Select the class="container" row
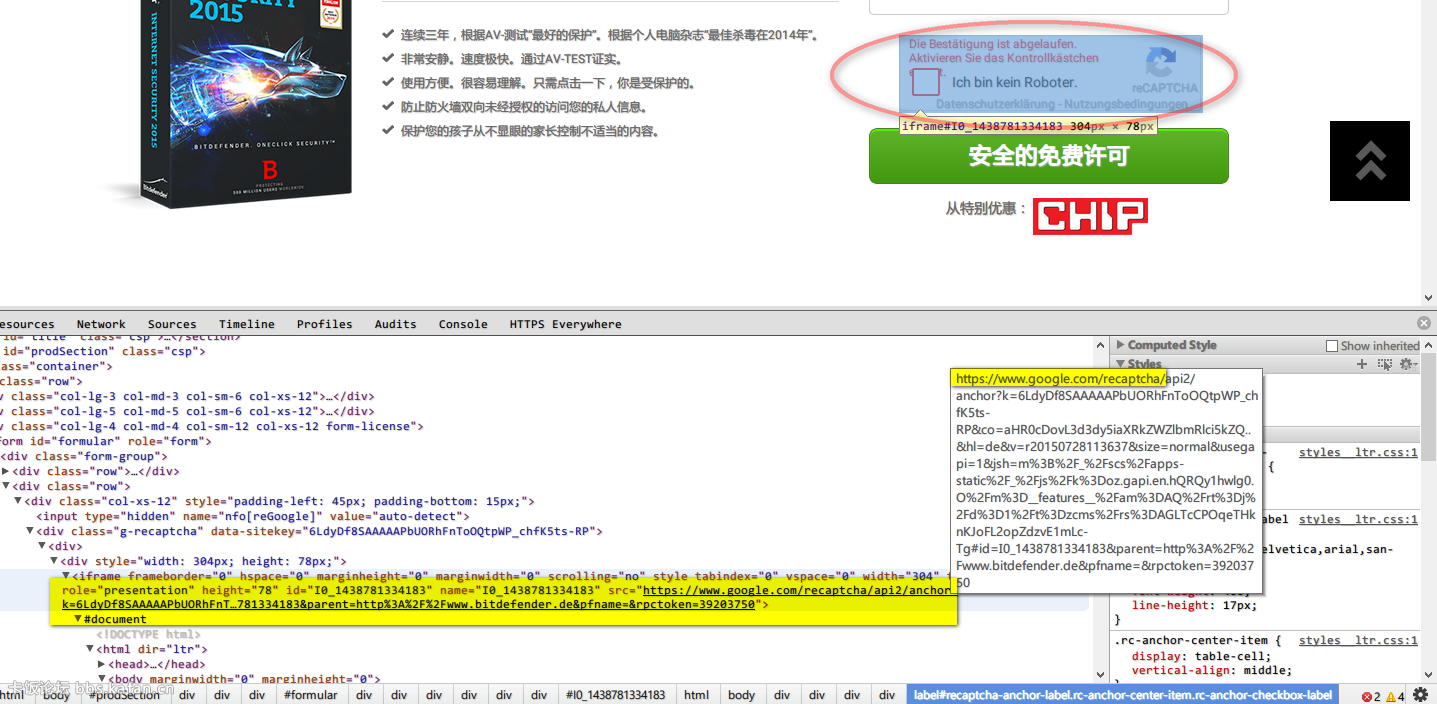 (x=57, y=366)
